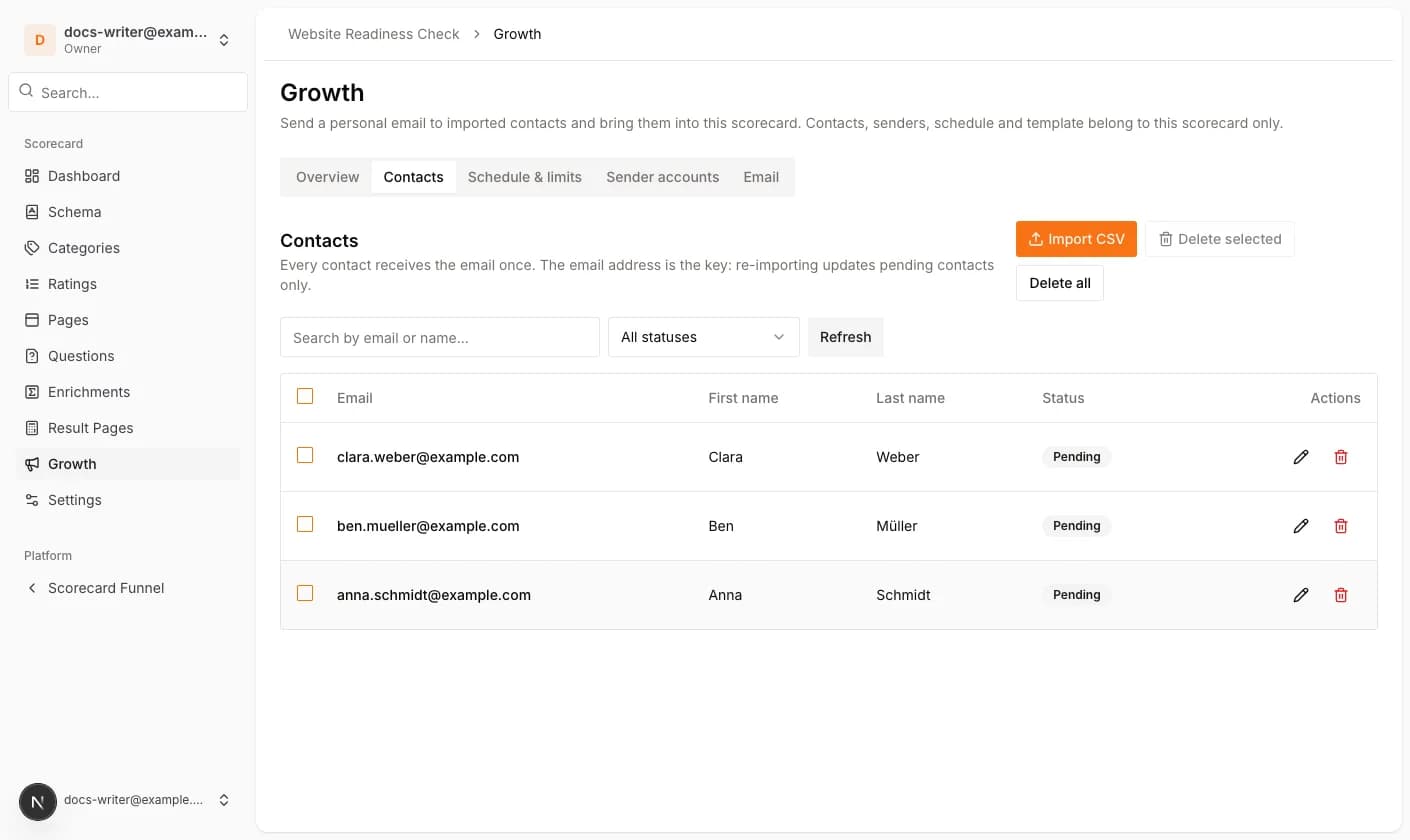Click the contacts search by email field
The image size is (1410, 840).
tap(440, 338)
